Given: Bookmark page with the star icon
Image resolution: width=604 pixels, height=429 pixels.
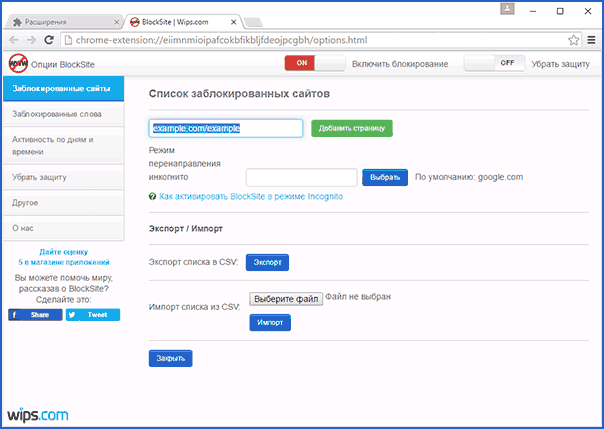Looking at the screenshot, I should coord(574,40).
